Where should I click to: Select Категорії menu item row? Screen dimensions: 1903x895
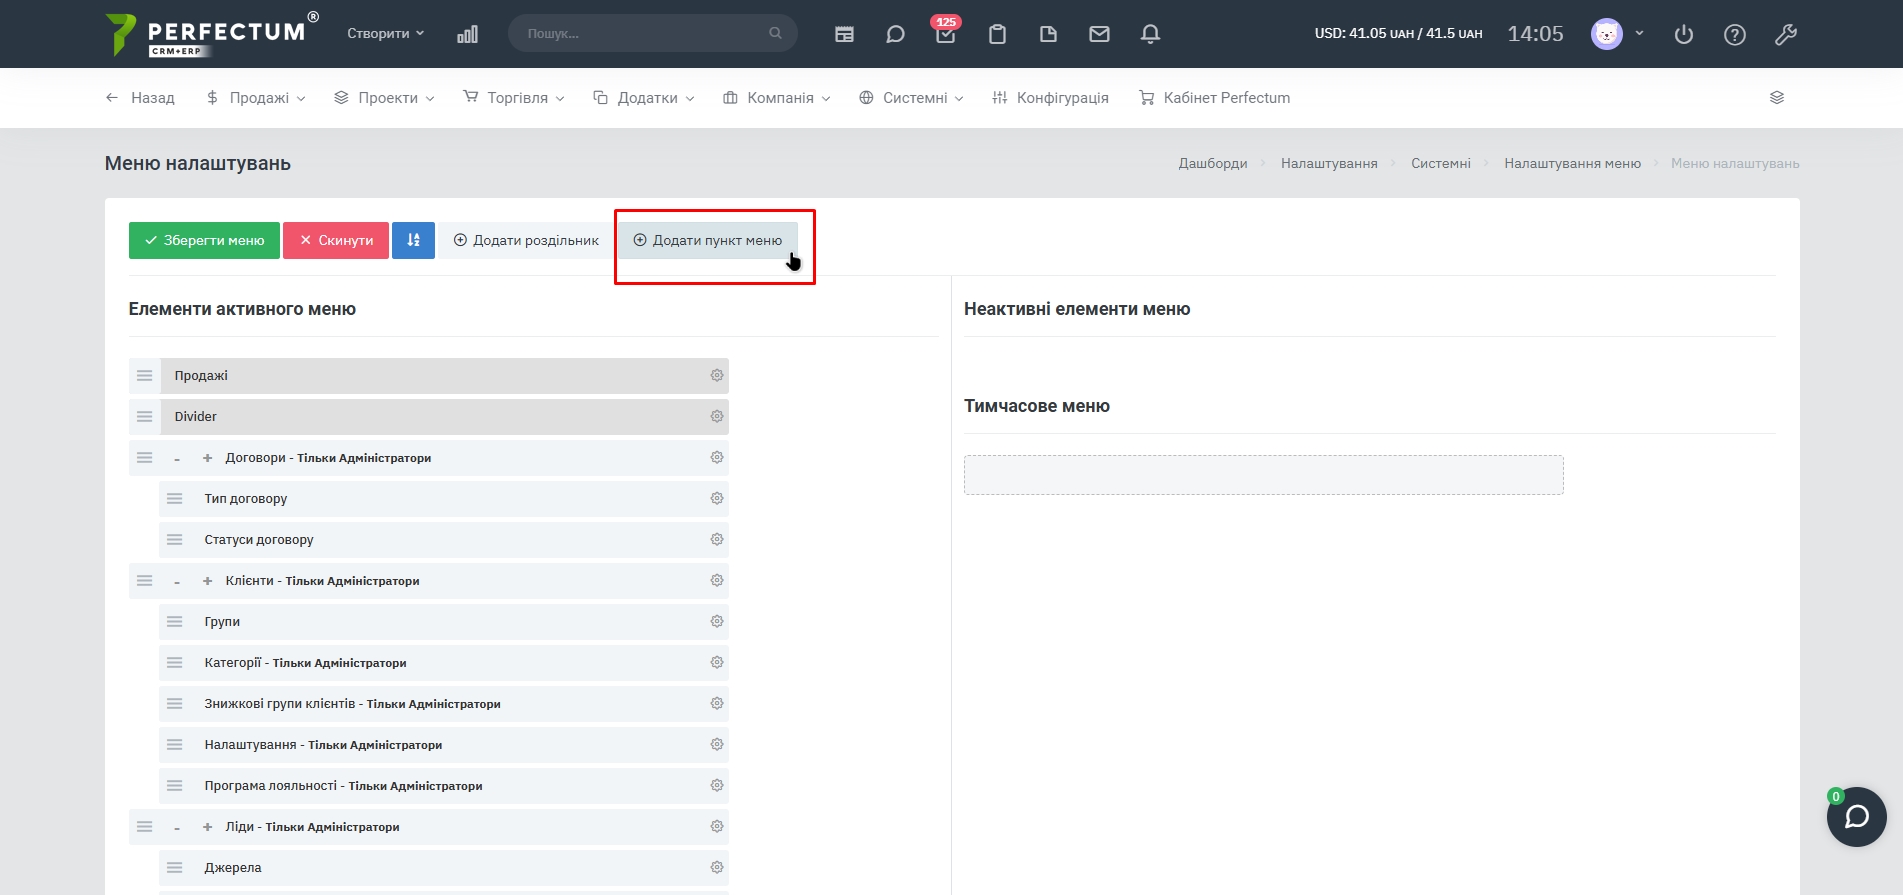[444, 663]
